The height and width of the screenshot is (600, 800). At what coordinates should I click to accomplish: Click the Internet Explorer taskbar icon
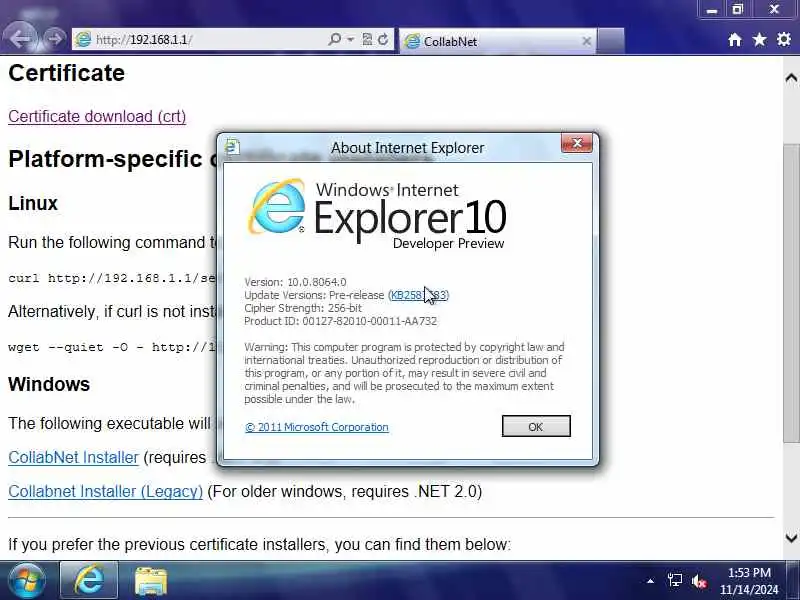(x=89, y=581)
